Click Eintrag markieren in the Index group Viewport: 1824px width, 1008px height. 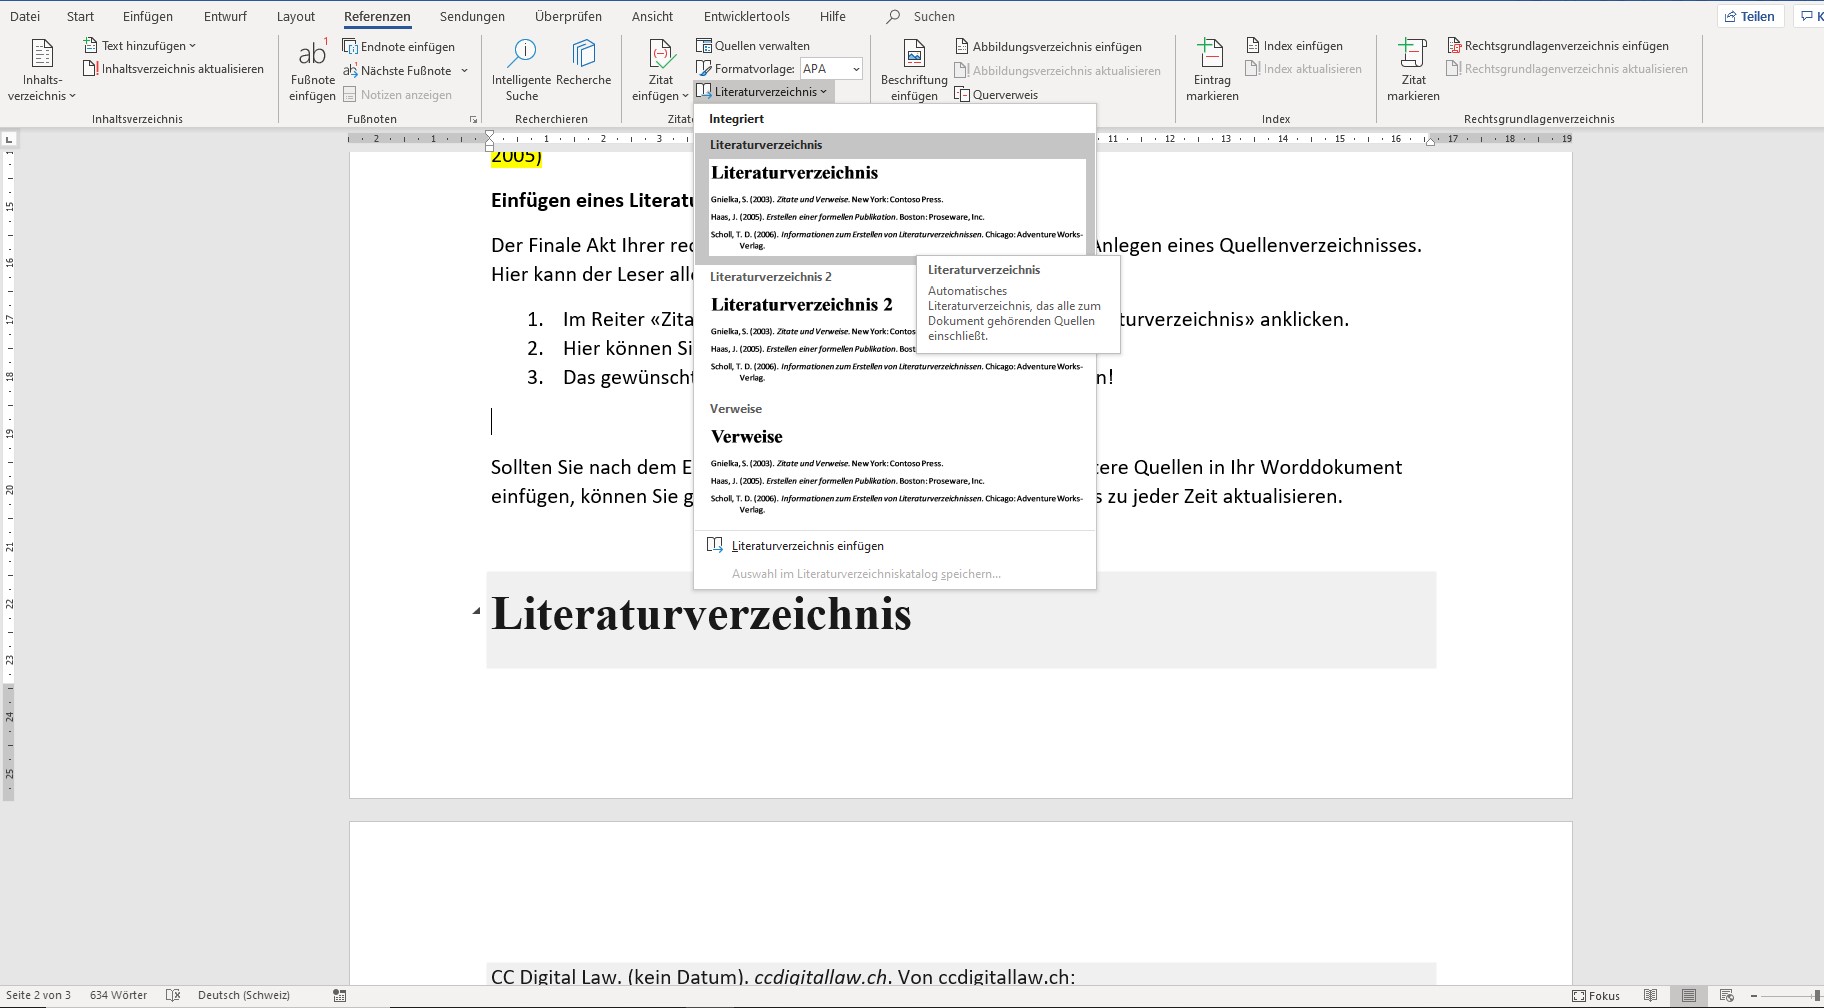(1210, 68)
